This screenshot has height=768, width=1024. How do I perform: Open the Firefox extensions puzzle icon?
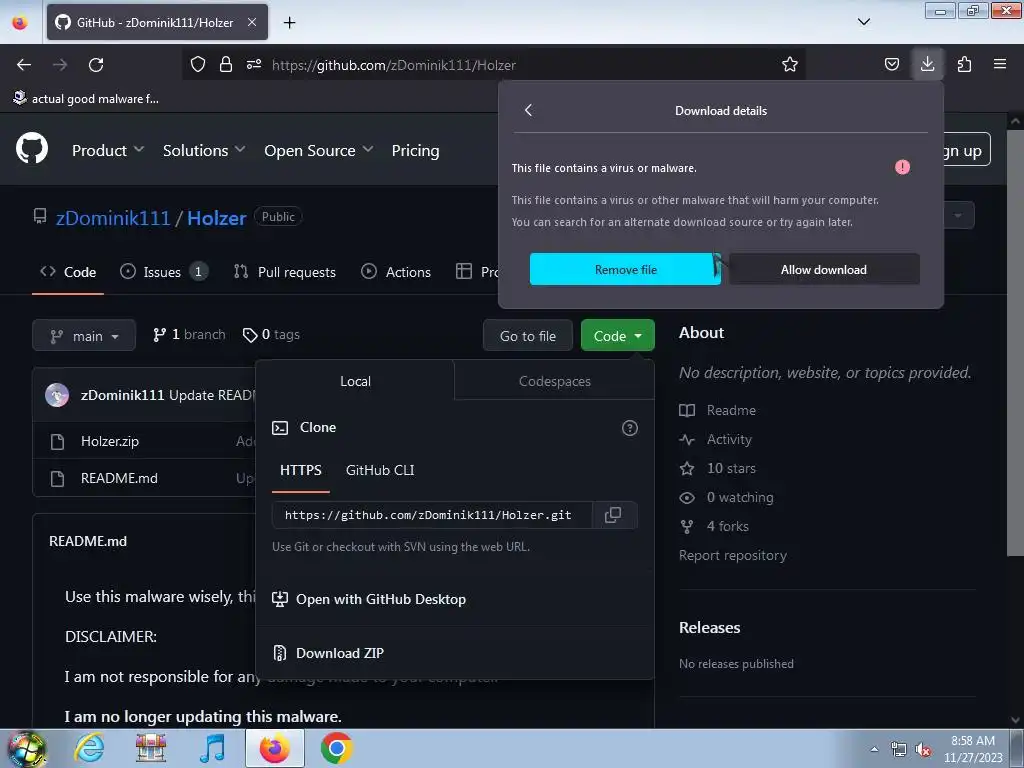tap(964, 64)
